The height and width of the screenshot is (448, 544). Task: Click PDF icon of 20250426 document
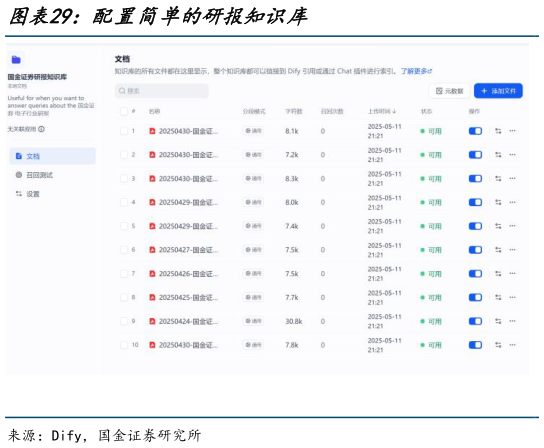tap(152, 274)
